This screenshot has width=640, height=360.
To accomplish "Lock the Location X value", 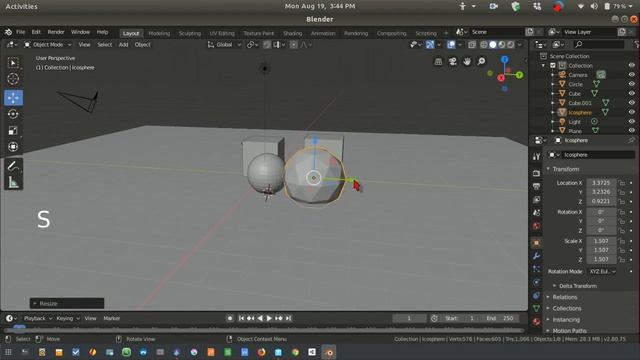I will point(621,183).
